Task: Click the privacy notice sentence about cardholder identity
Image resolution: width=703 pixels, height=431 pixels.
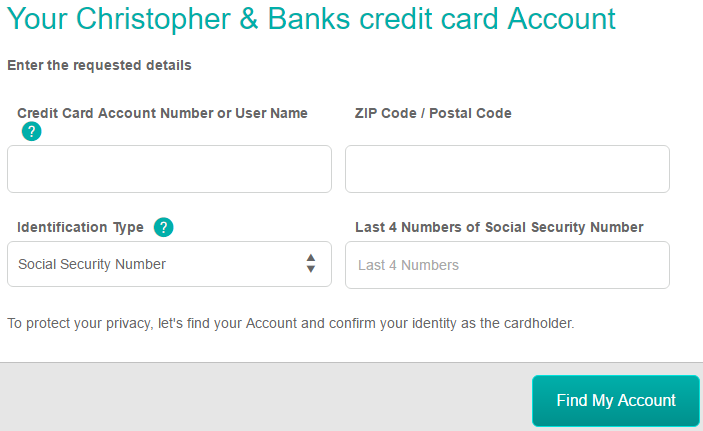Action: [291, 323]
